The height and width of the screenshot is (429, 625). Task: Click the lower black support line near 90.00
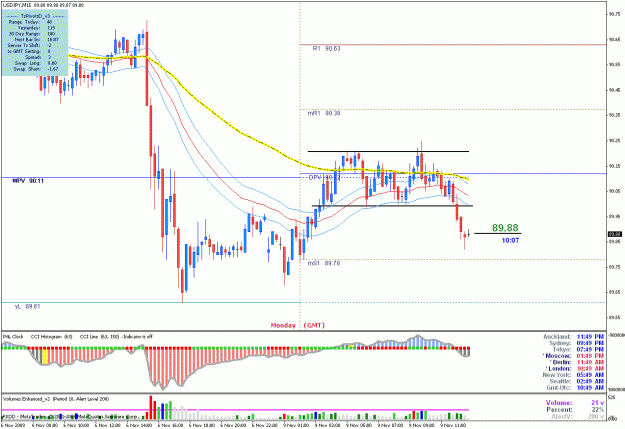pyautogui.click(x=392, y=206)
